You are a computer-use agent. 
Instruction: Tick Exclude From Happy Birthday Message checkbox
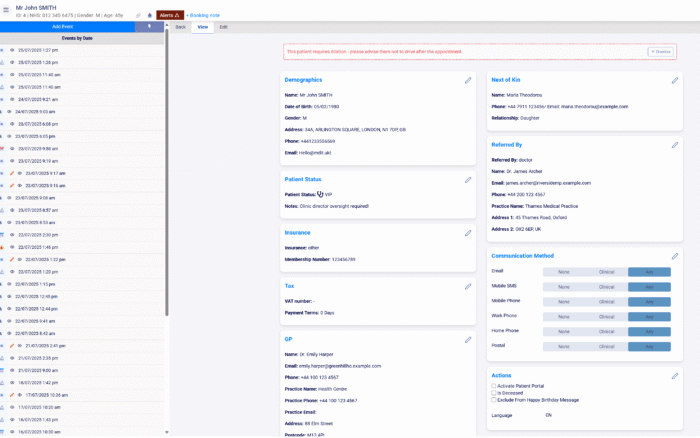tap(494, 400)
